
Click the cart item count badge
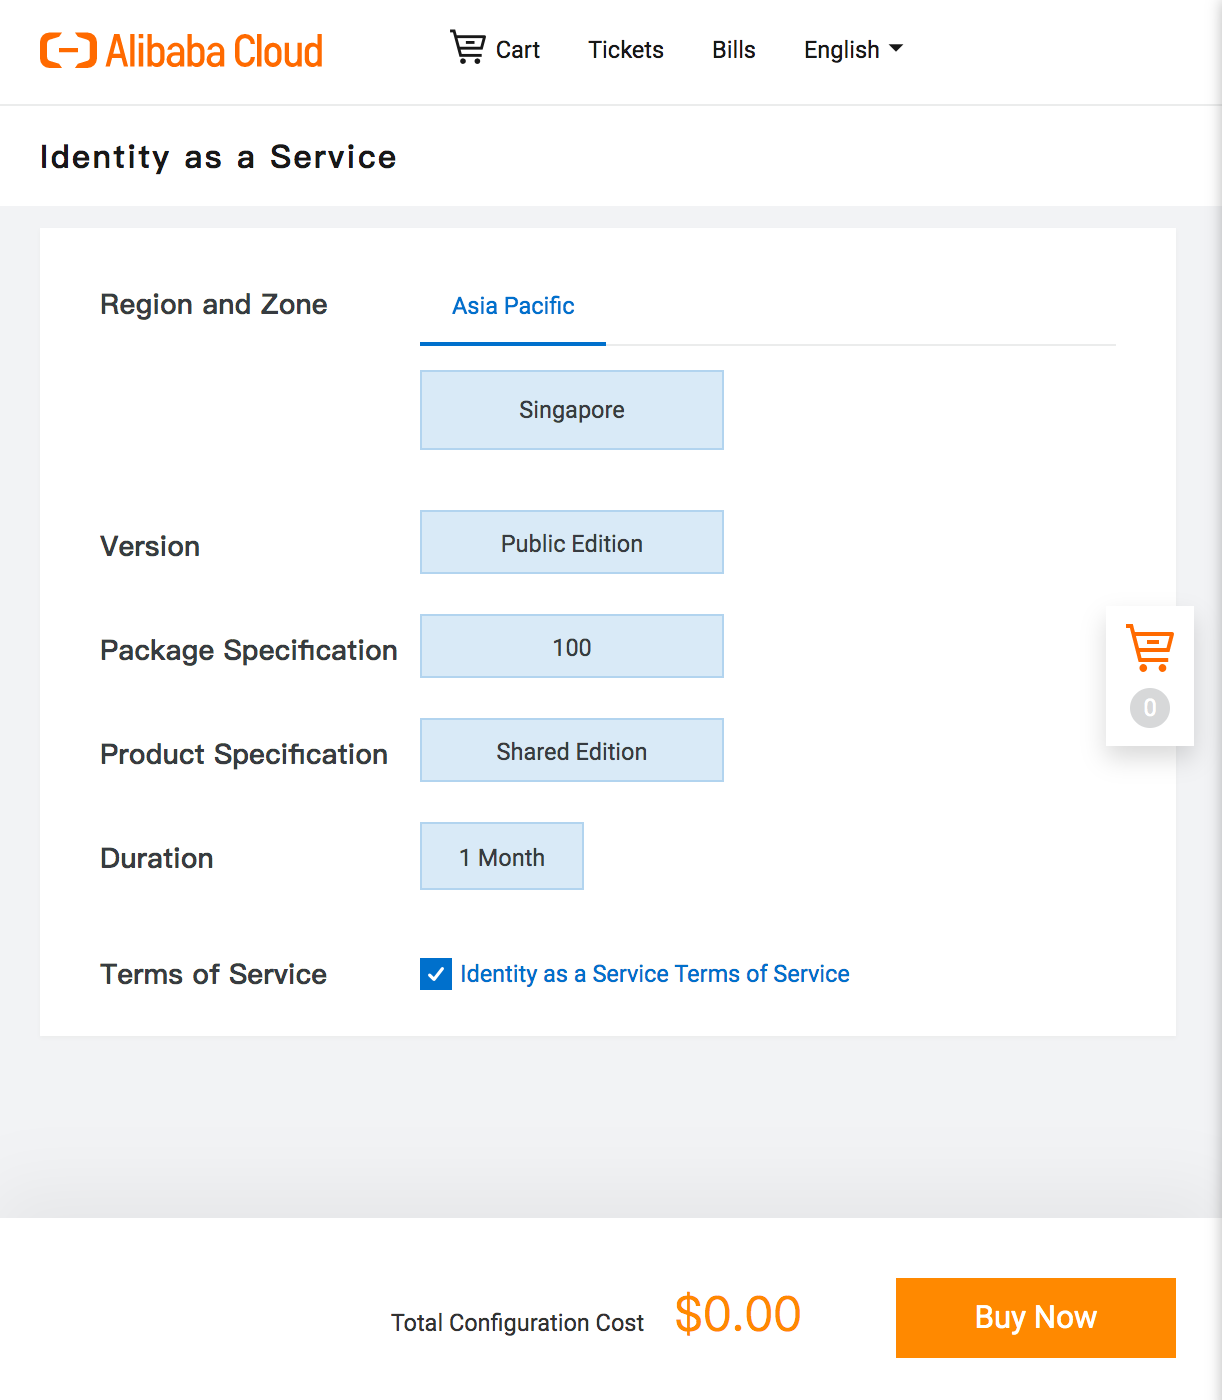click(x=1149, y=708)
